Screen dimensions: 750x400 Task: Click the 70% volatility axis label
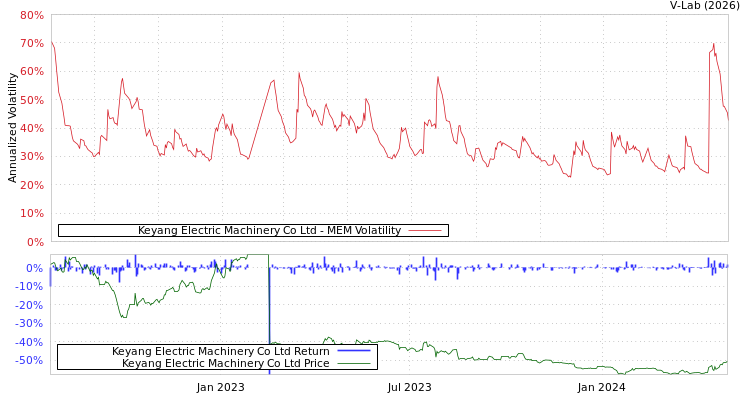(31, 44)
